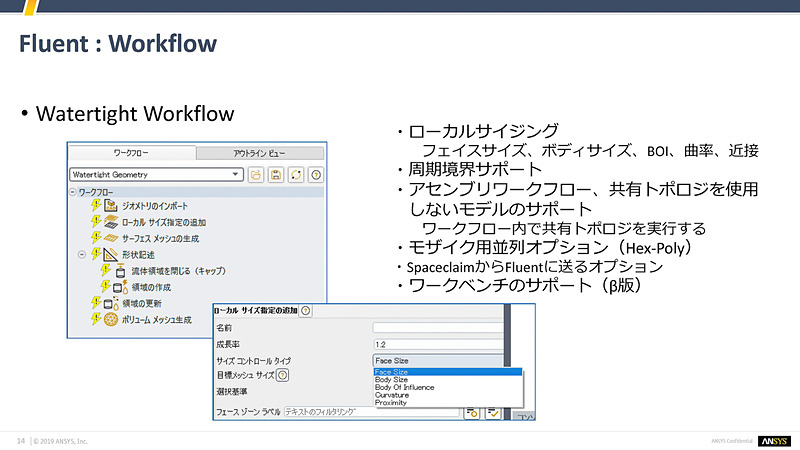Click the workflow help question-mark icon
This screenshot has height=450, width=800.
[316, 175]
